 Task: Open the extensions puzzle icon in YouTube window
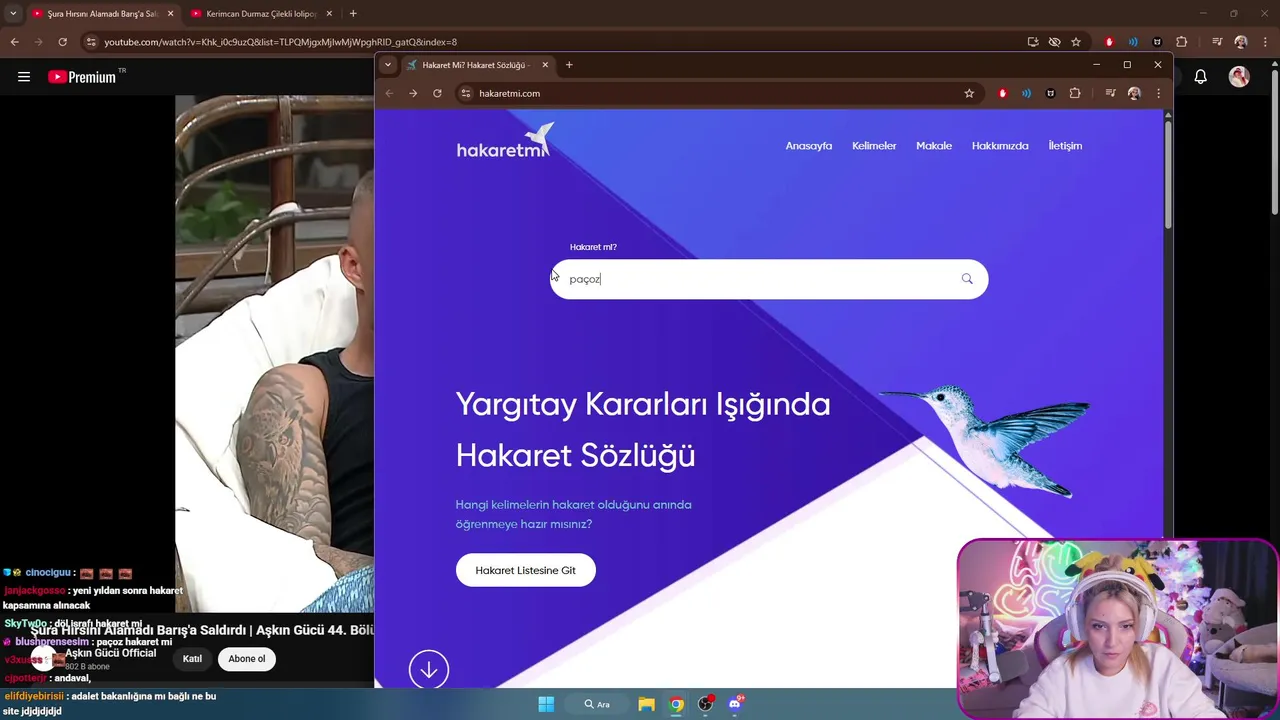[x=1182, y=42]
